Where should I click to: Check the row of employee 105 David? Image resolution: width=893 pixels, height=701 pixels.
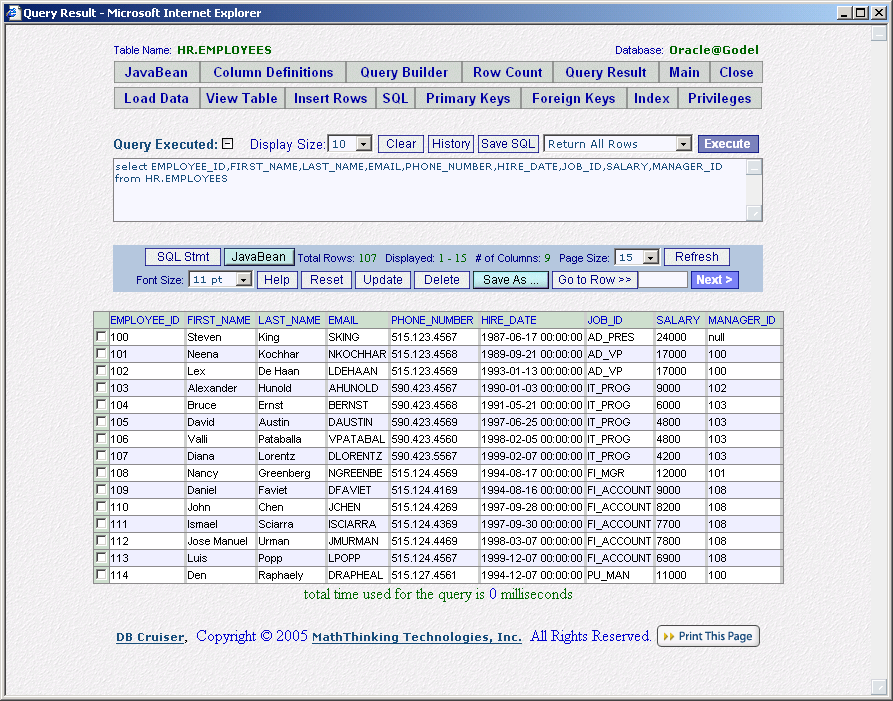[101, 421]
